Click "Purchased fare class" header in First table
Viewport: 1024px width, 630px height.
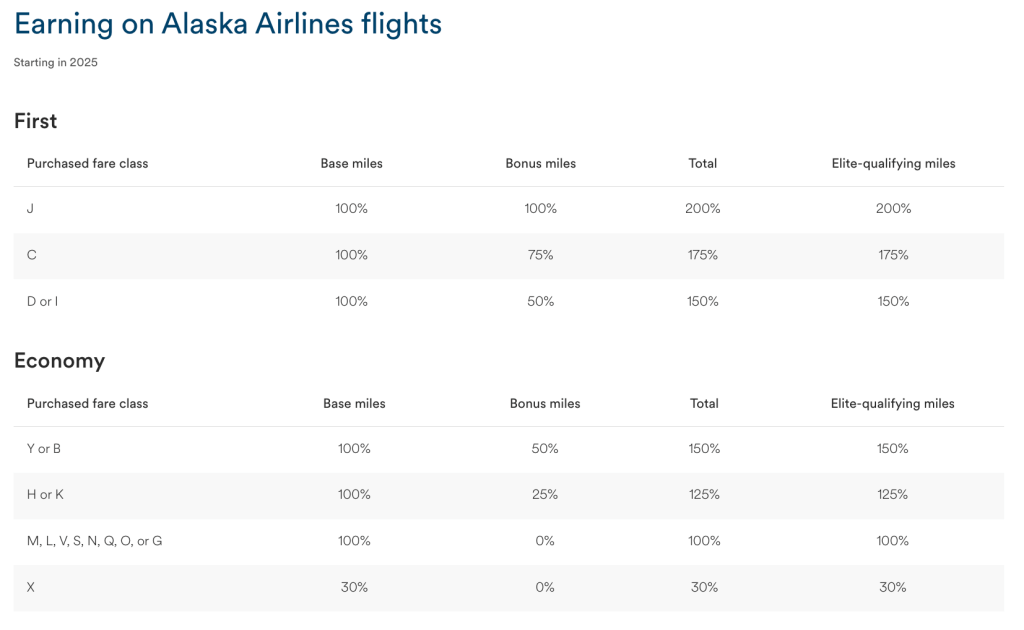[x=87, y=163]
